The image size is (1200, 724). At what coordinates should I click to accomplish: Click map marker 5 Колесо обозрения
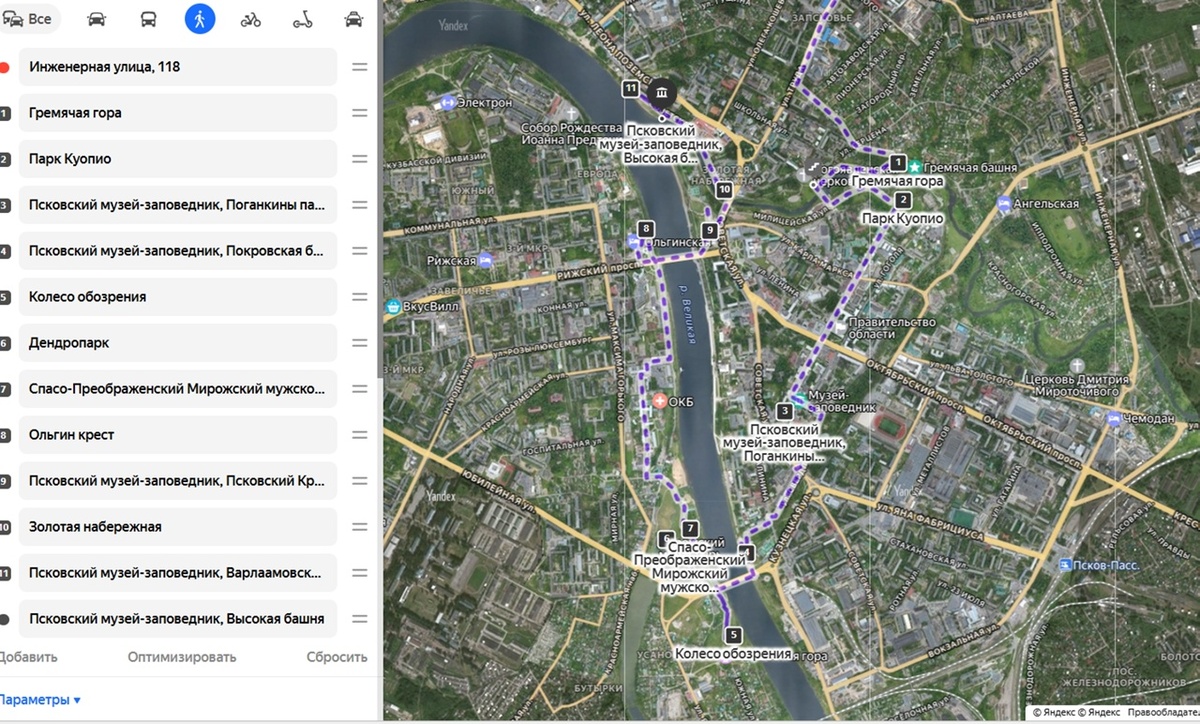(734, 634)
